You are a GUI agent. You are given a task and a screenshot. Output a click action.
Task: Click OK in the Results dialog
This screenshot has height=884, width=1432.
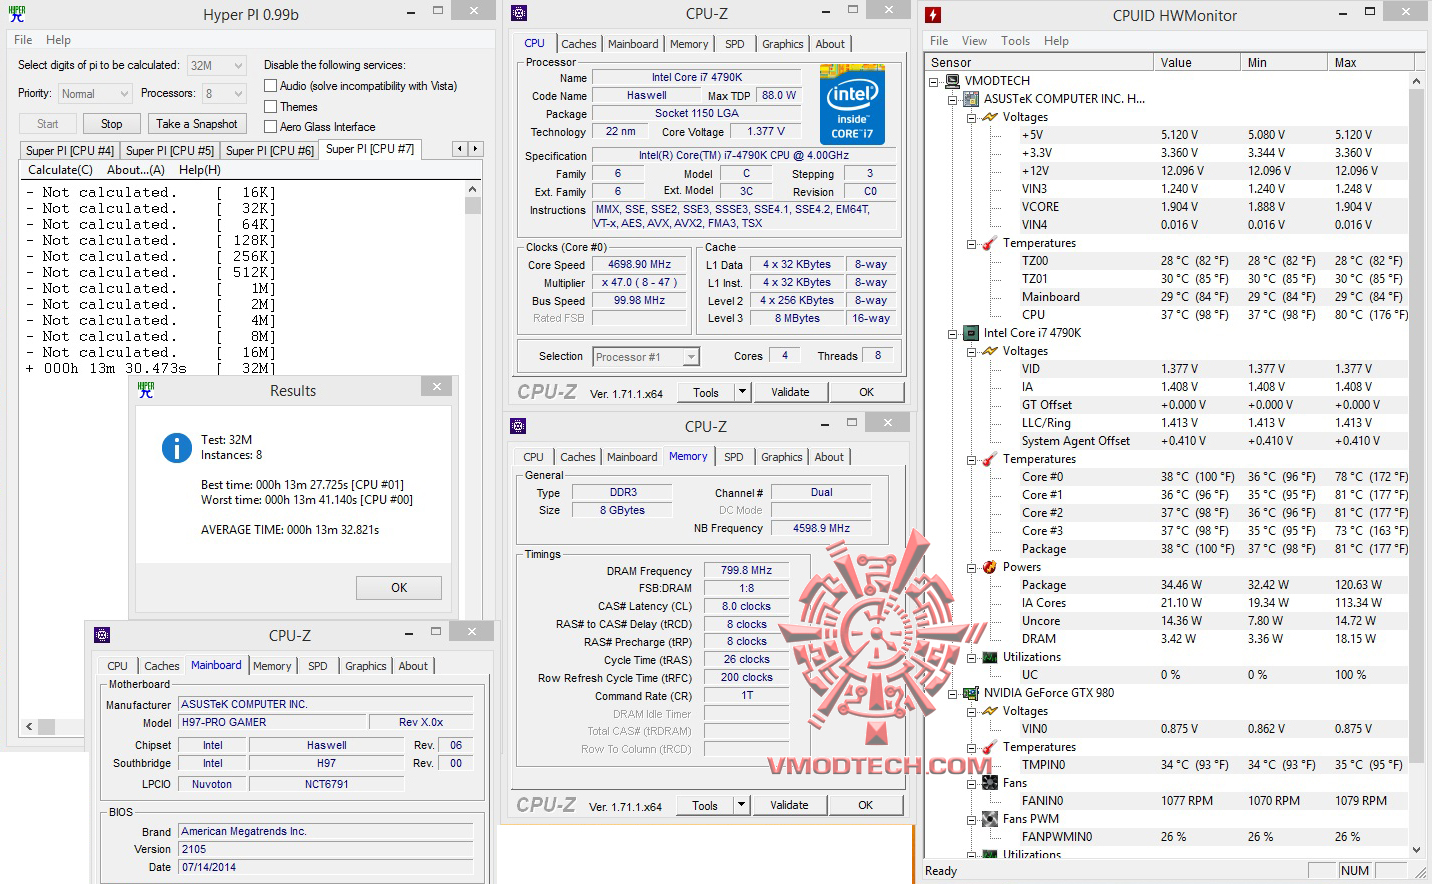point(399,588)
